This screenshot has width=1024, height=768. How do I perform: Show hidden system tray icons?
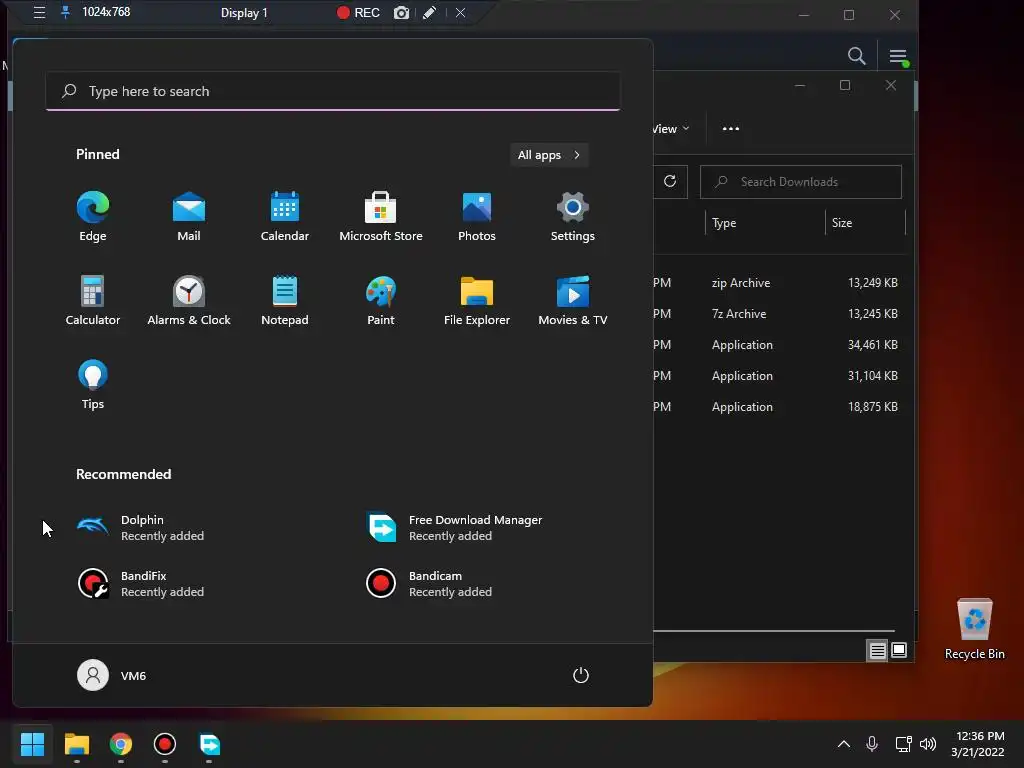pos(844,744)
